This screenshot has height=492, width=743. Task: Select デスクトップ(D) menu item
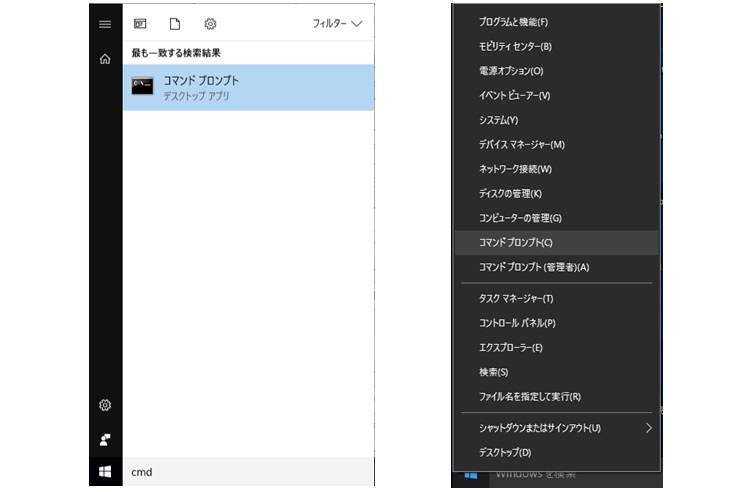[x=556, y=453]
